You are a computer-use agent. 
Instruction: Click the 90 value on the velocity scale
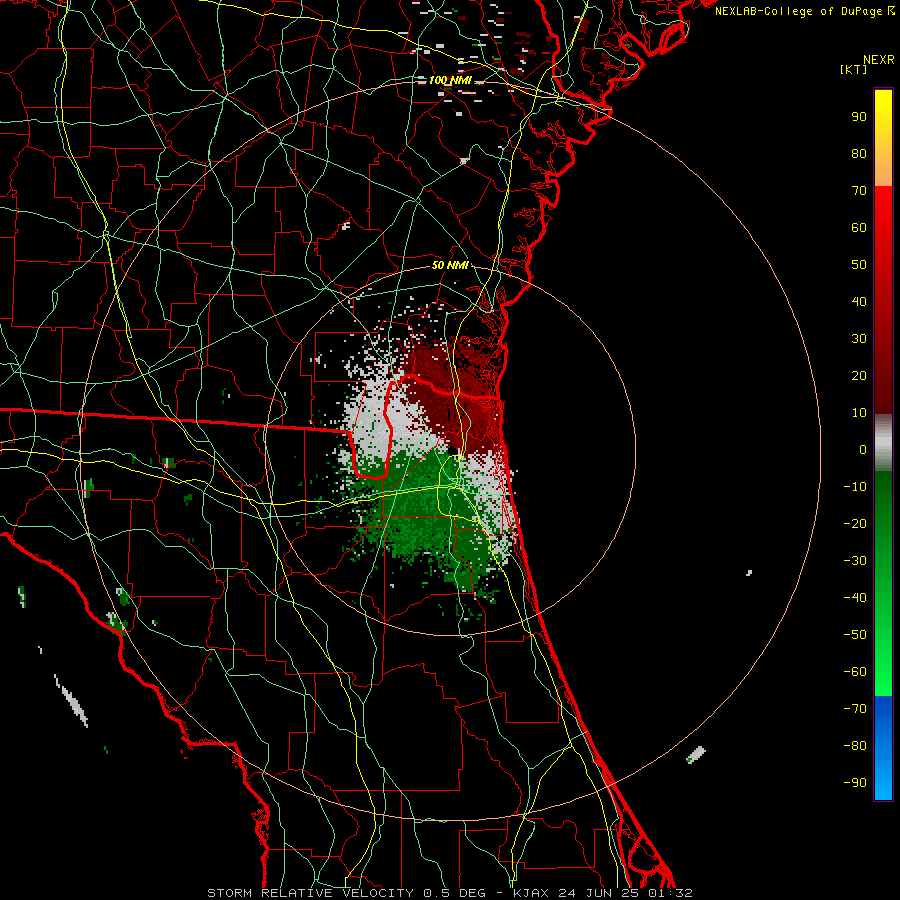(x=859, y=117)
